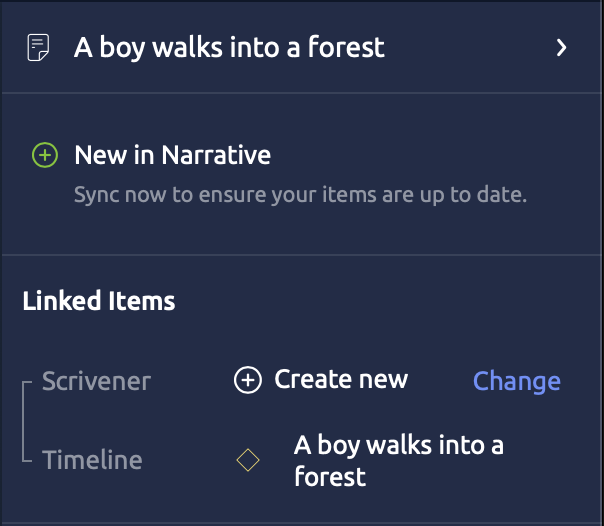
Task: Click the bracket joining Scrivener and Timeline
Action: pos(24,420)
